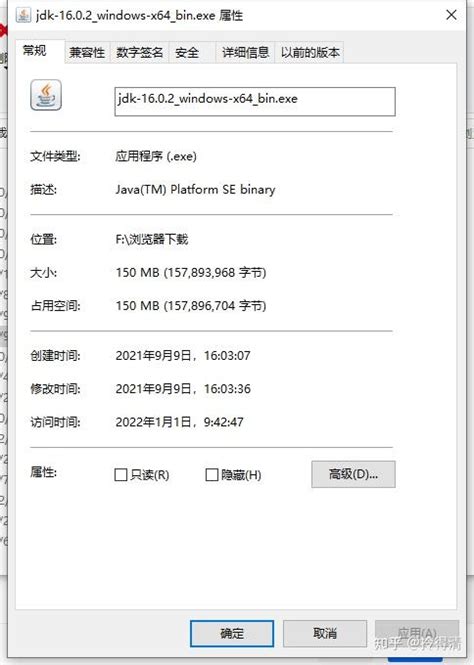The width and height of the screenshot is (474, 665).
Task: Click the Java(TM) Platform SE binary description
Action: 195,190
